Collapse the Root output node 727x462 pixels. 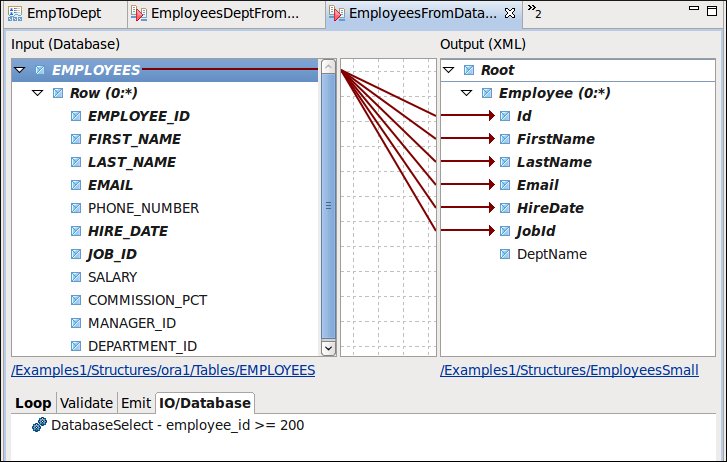pos(448,70)
